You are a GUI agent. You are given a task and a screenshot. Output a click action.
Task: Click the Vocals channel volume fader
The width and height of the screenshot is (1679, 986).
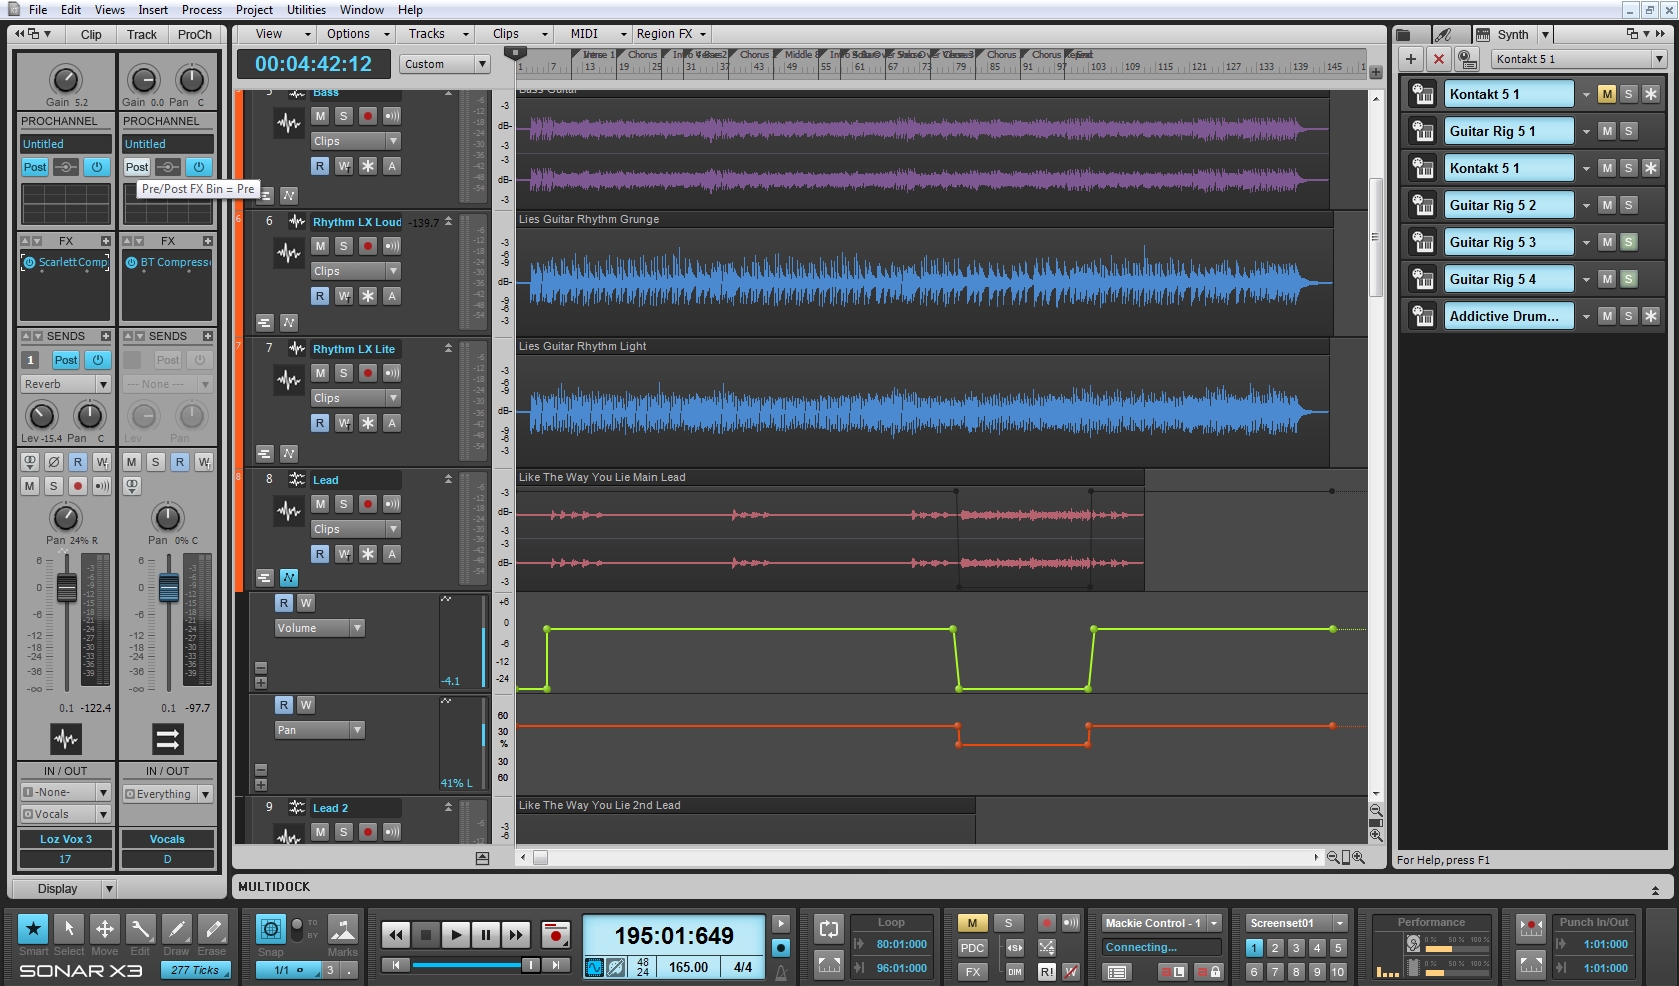[x=169, y=588]
